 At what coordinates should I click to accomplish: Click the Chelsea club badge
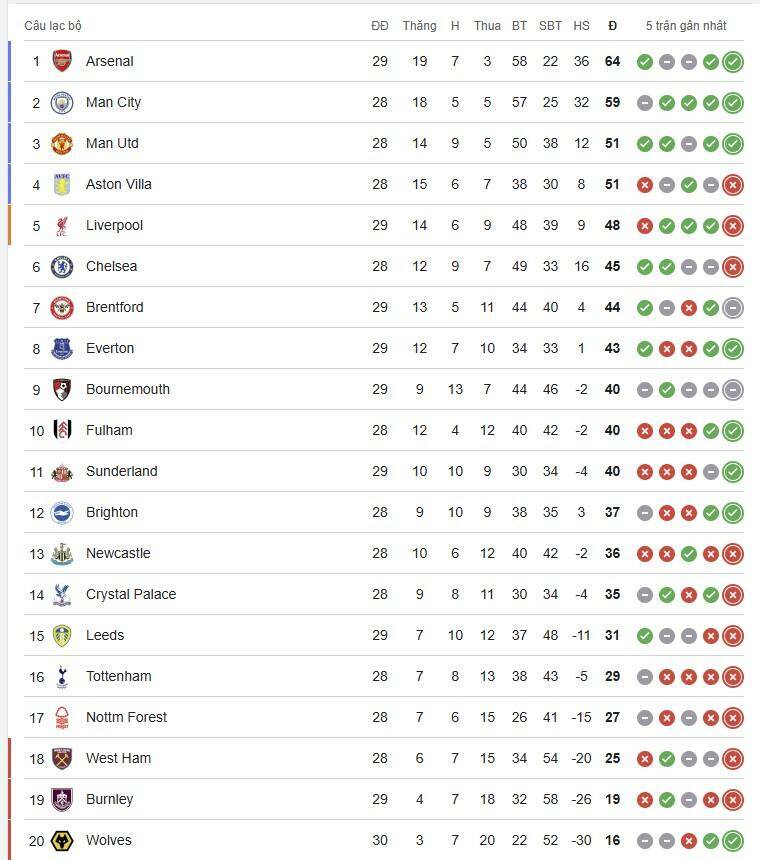62,266
